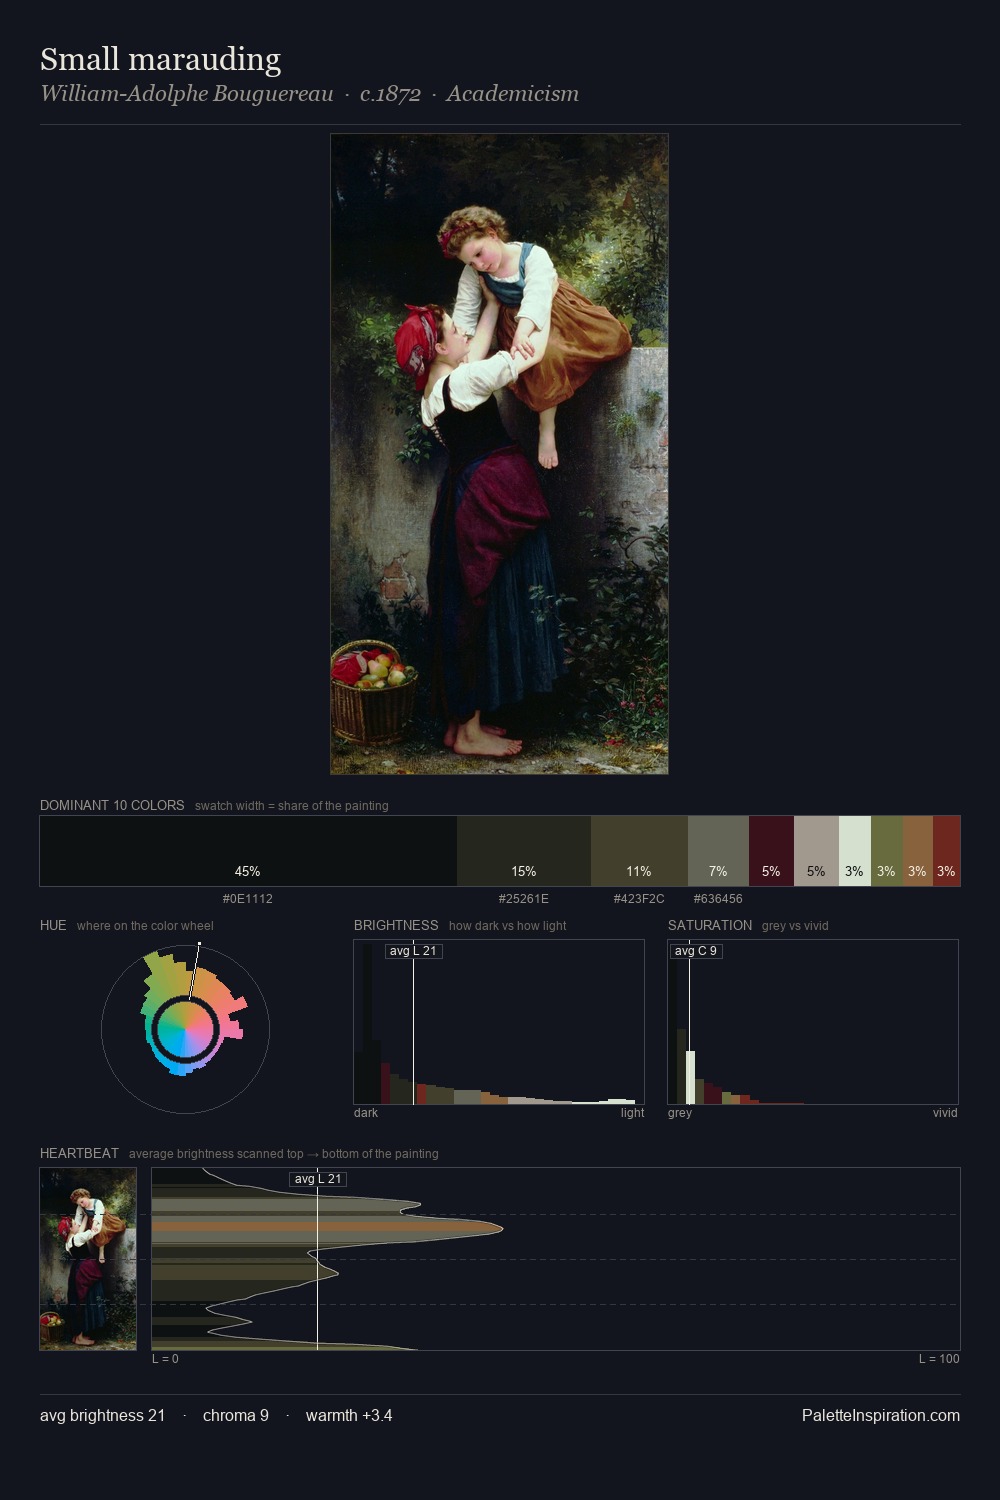Image resolution: width=1000 pixels, height=1500 pixels.
Task: Click the 'BRIGHTNESS' section heading
Action: (396, 925)
